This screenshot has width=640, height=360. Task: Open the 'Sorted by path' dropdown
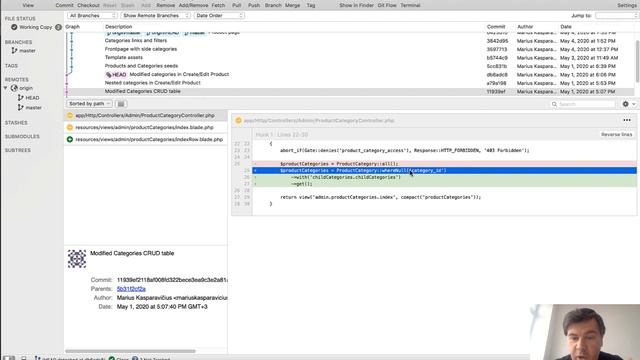click(x=89, y=104)
